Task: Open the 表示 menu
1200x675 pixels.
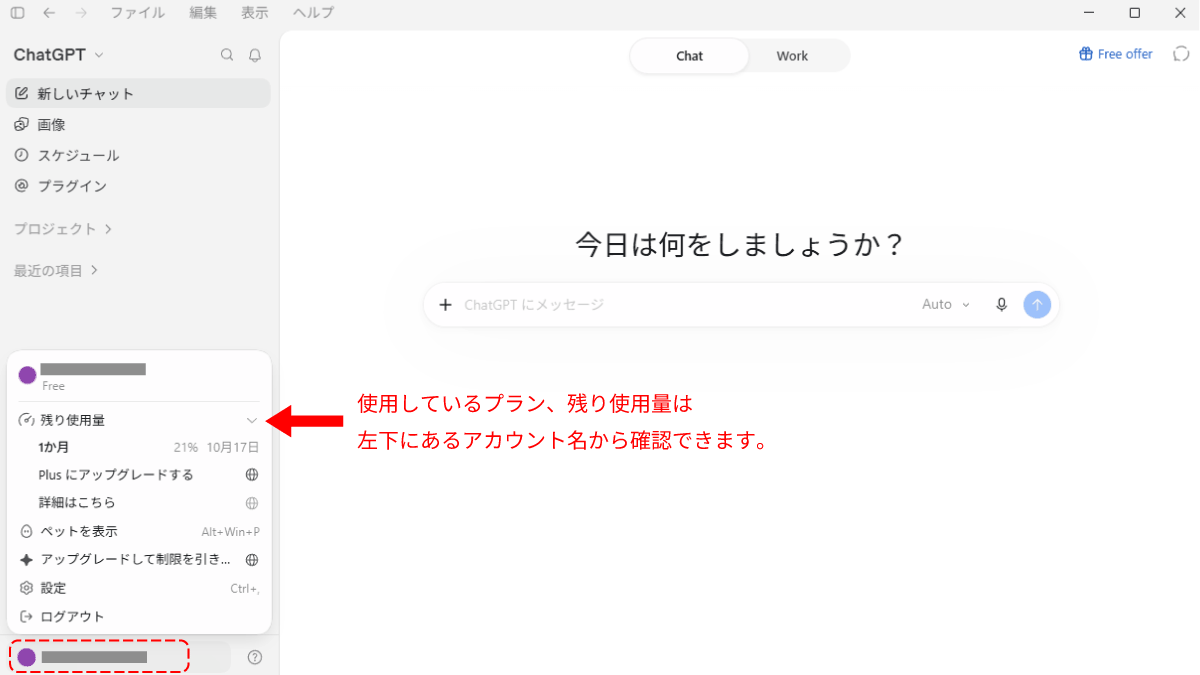Action: tap(255, 13)
